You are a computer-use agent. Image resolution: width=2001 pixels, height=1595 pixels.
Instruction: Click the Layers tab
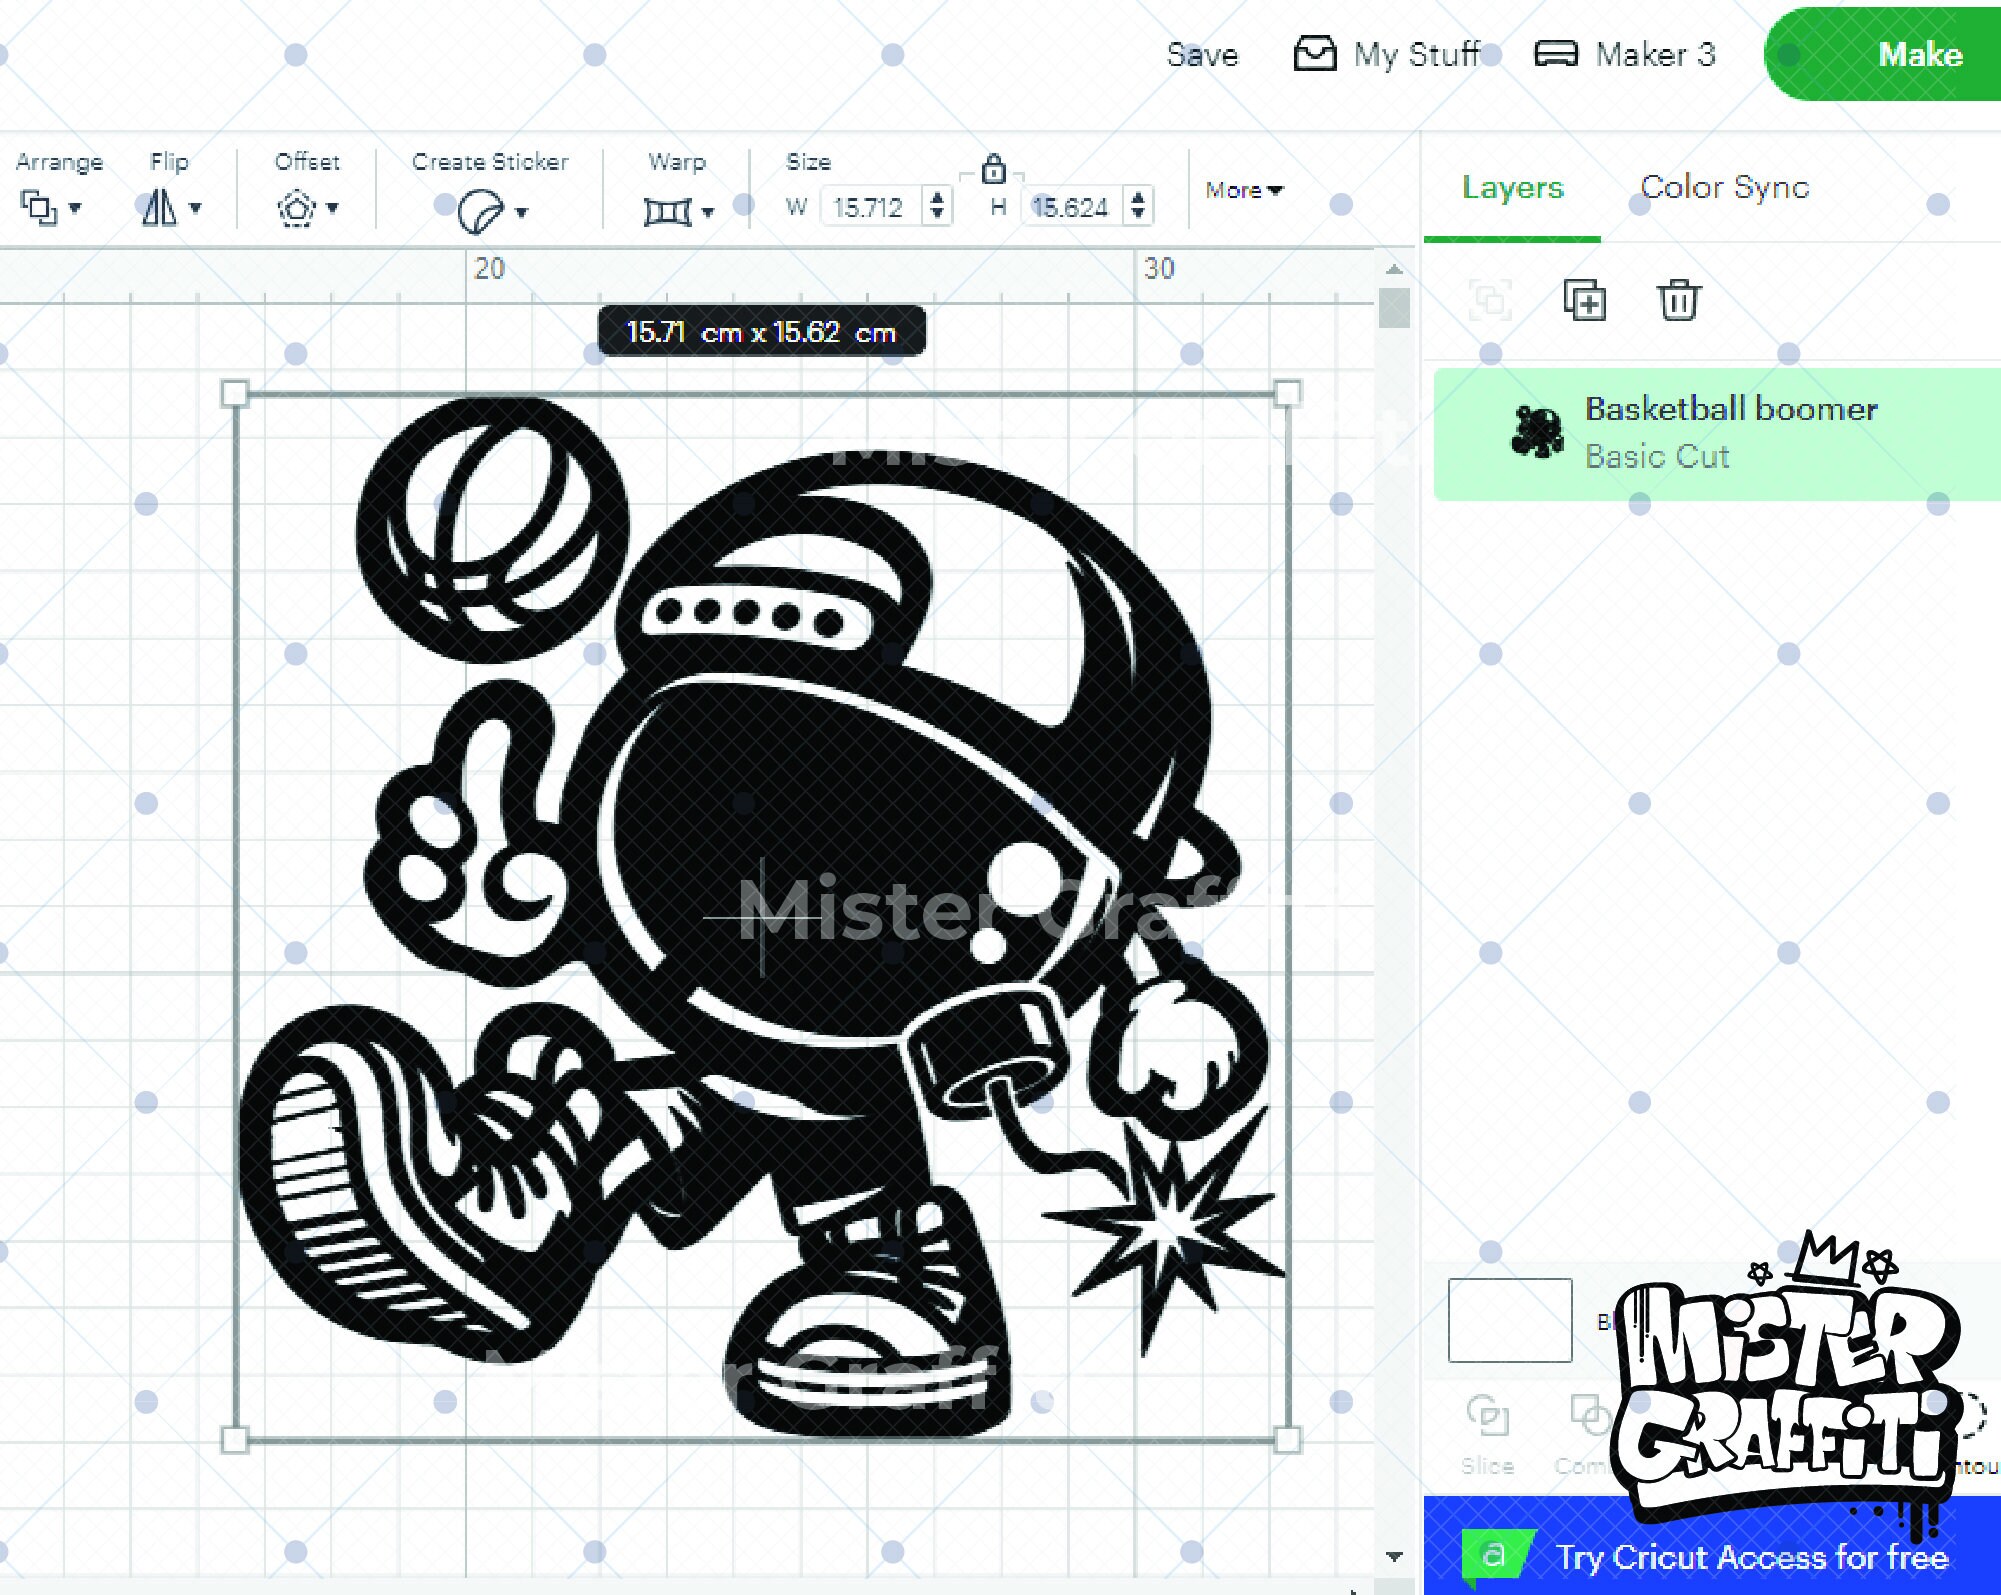[1511, 188]
